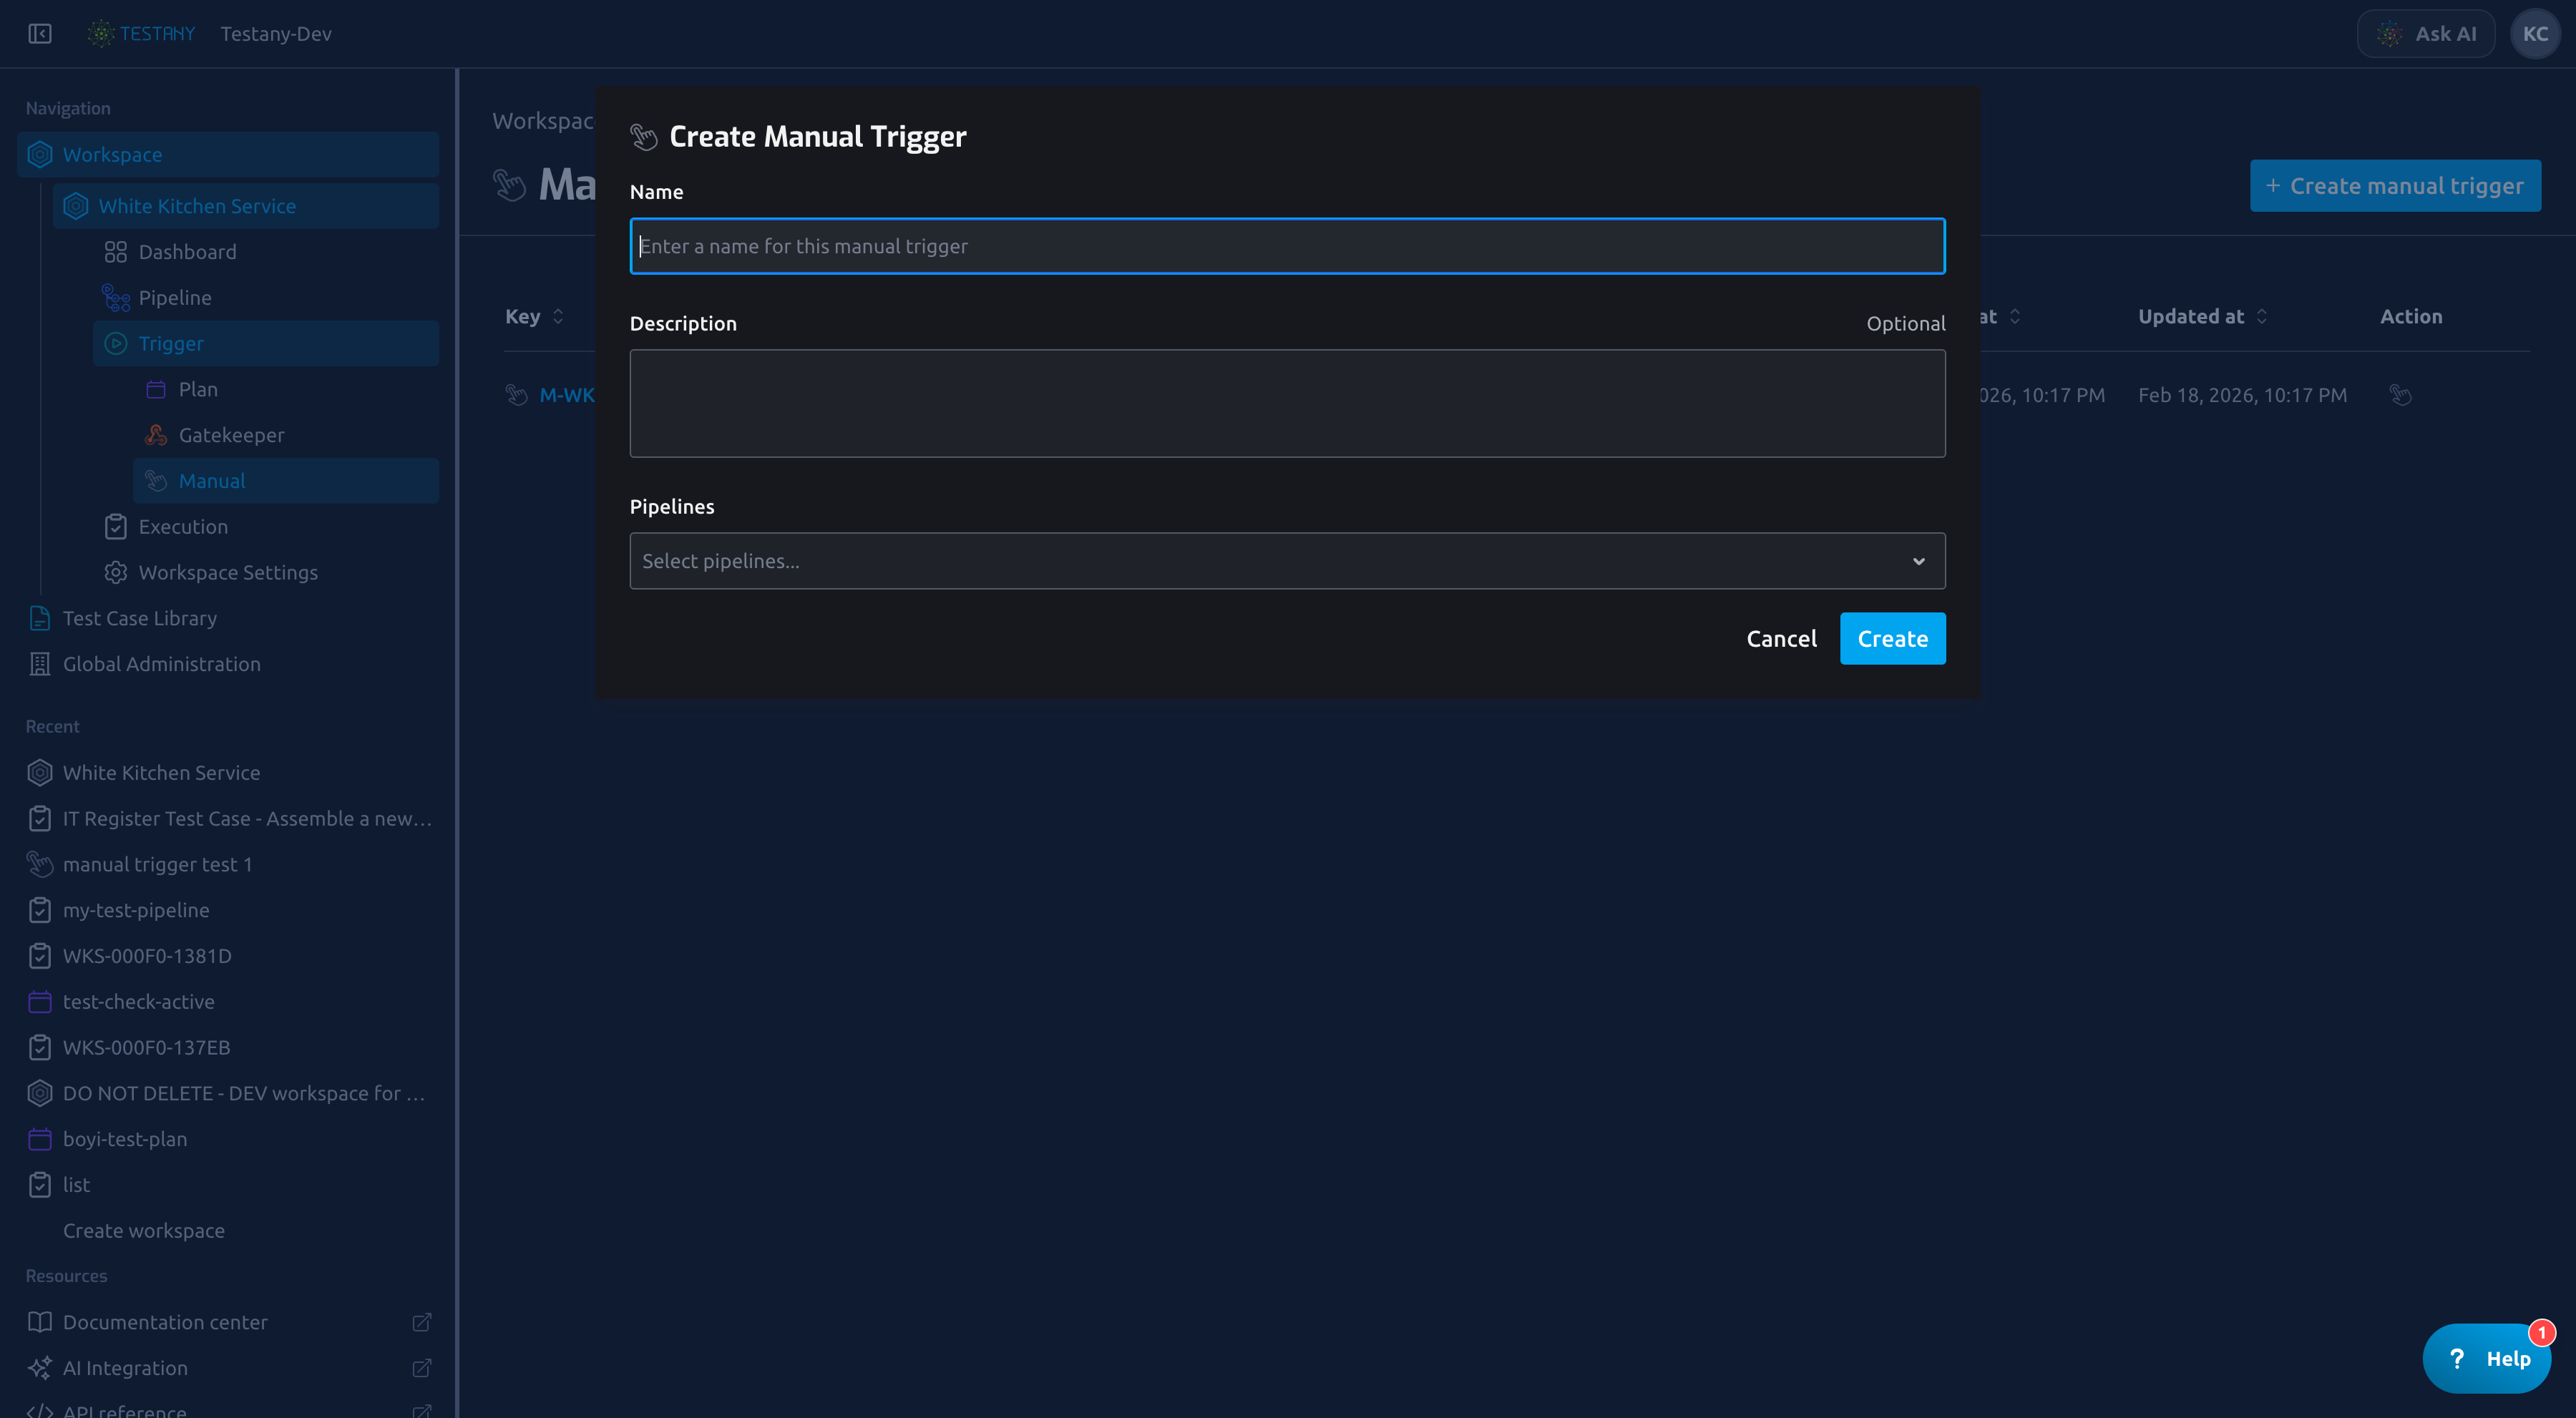2576x1418 pixels.
Task: Open the Select pipelines dropdown
Action: click(x=1287, y=561)
